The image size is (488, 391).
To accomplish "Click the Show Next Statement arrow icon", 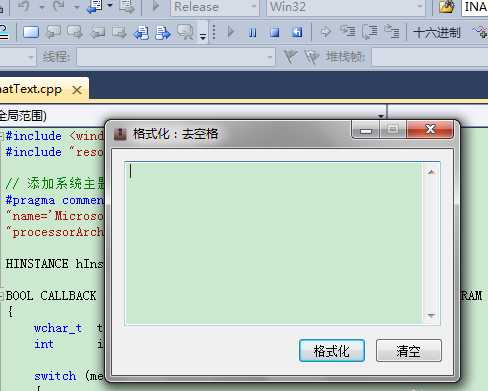I will tap(325, 32).
